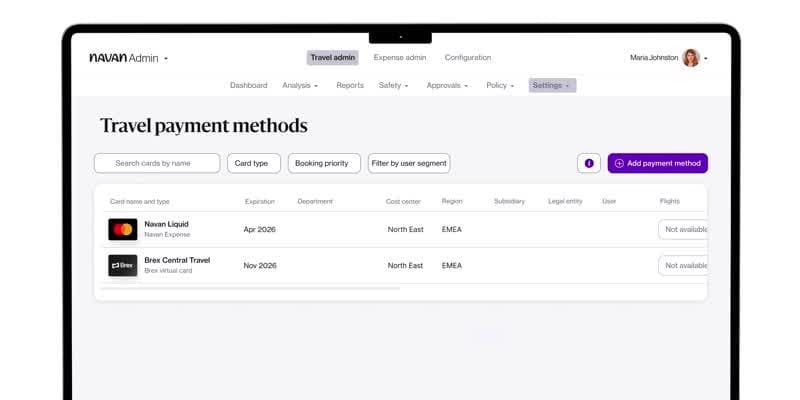
Task: Click the Filter by user segment button
Action: pos(409,163)
